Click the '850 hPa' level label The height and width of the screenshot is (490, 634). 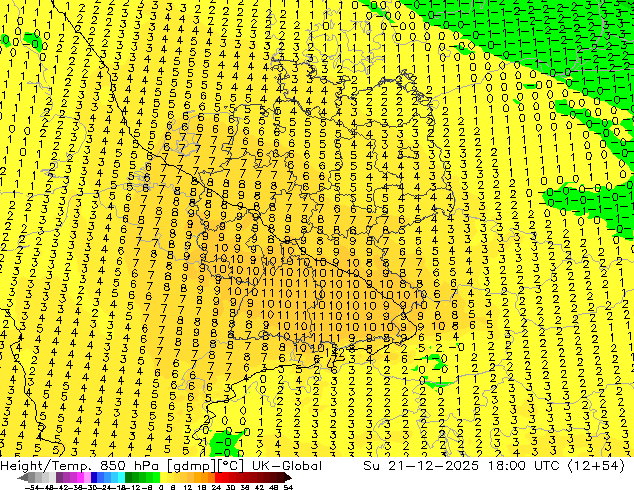130,466
